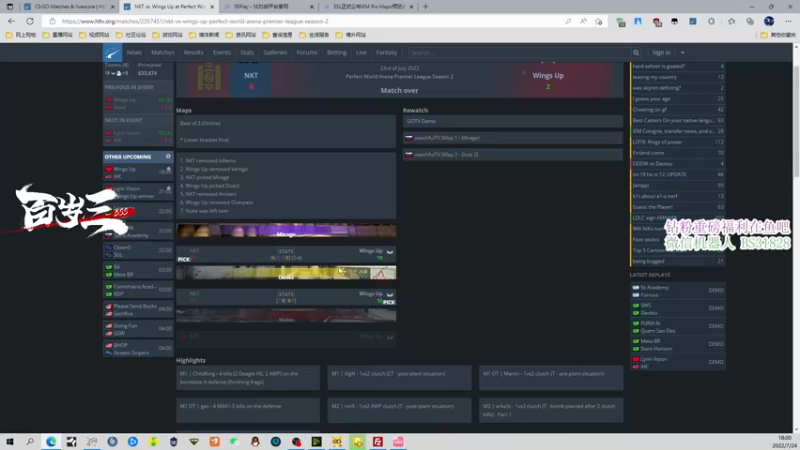Open the browser profile avatar
800x450 pixels.
click(769, 21)
